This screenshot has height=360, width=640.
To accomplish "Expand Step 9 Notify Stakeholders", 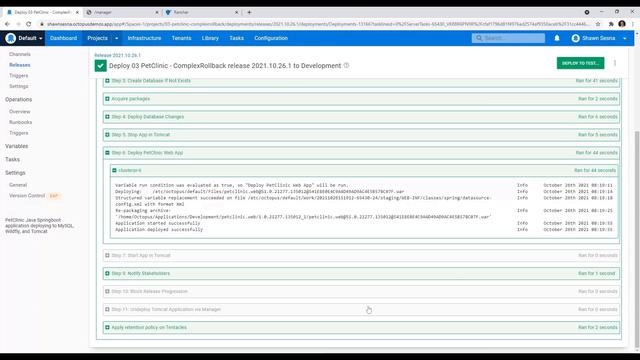I will click(107, 273).
